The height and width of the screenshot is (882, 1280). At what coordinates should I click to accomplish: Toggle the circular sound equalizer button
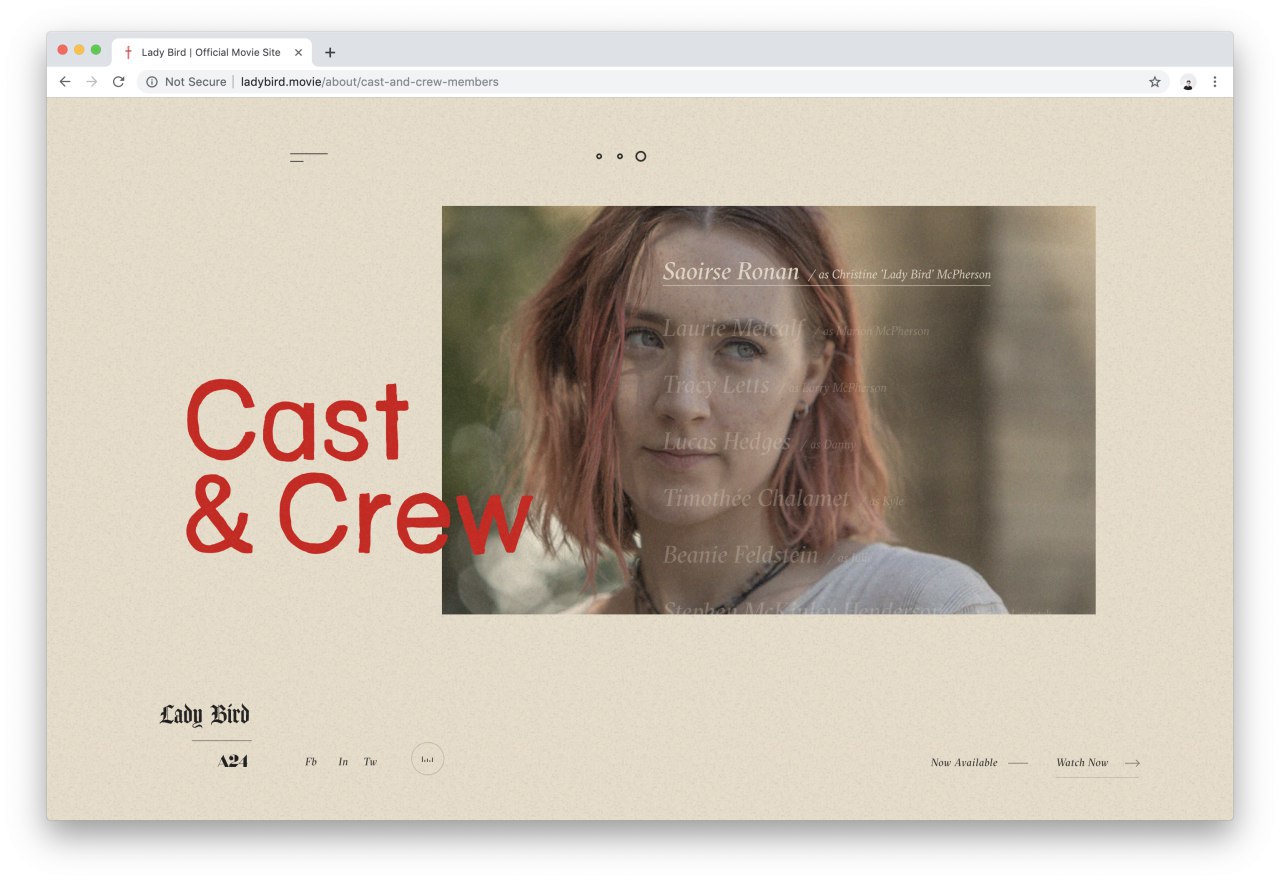click(x=428, y=759)
